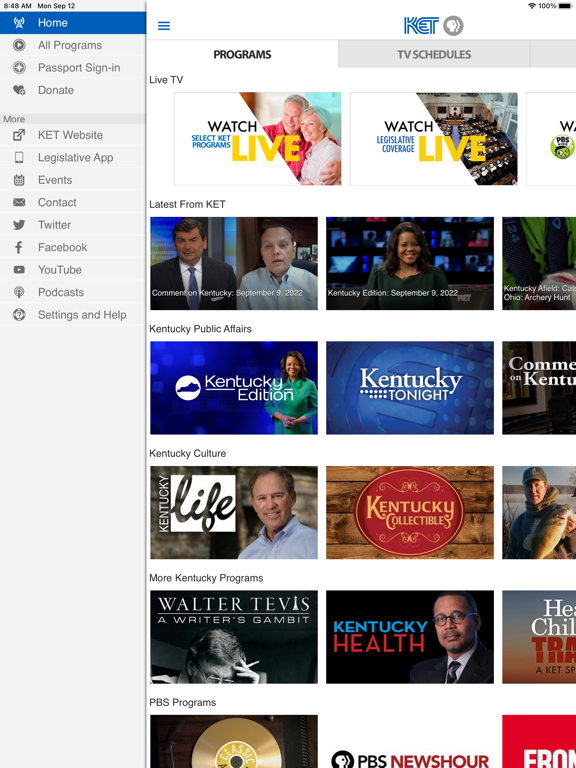
Task: Tap the More section label in sidebar
Action: 14,119
